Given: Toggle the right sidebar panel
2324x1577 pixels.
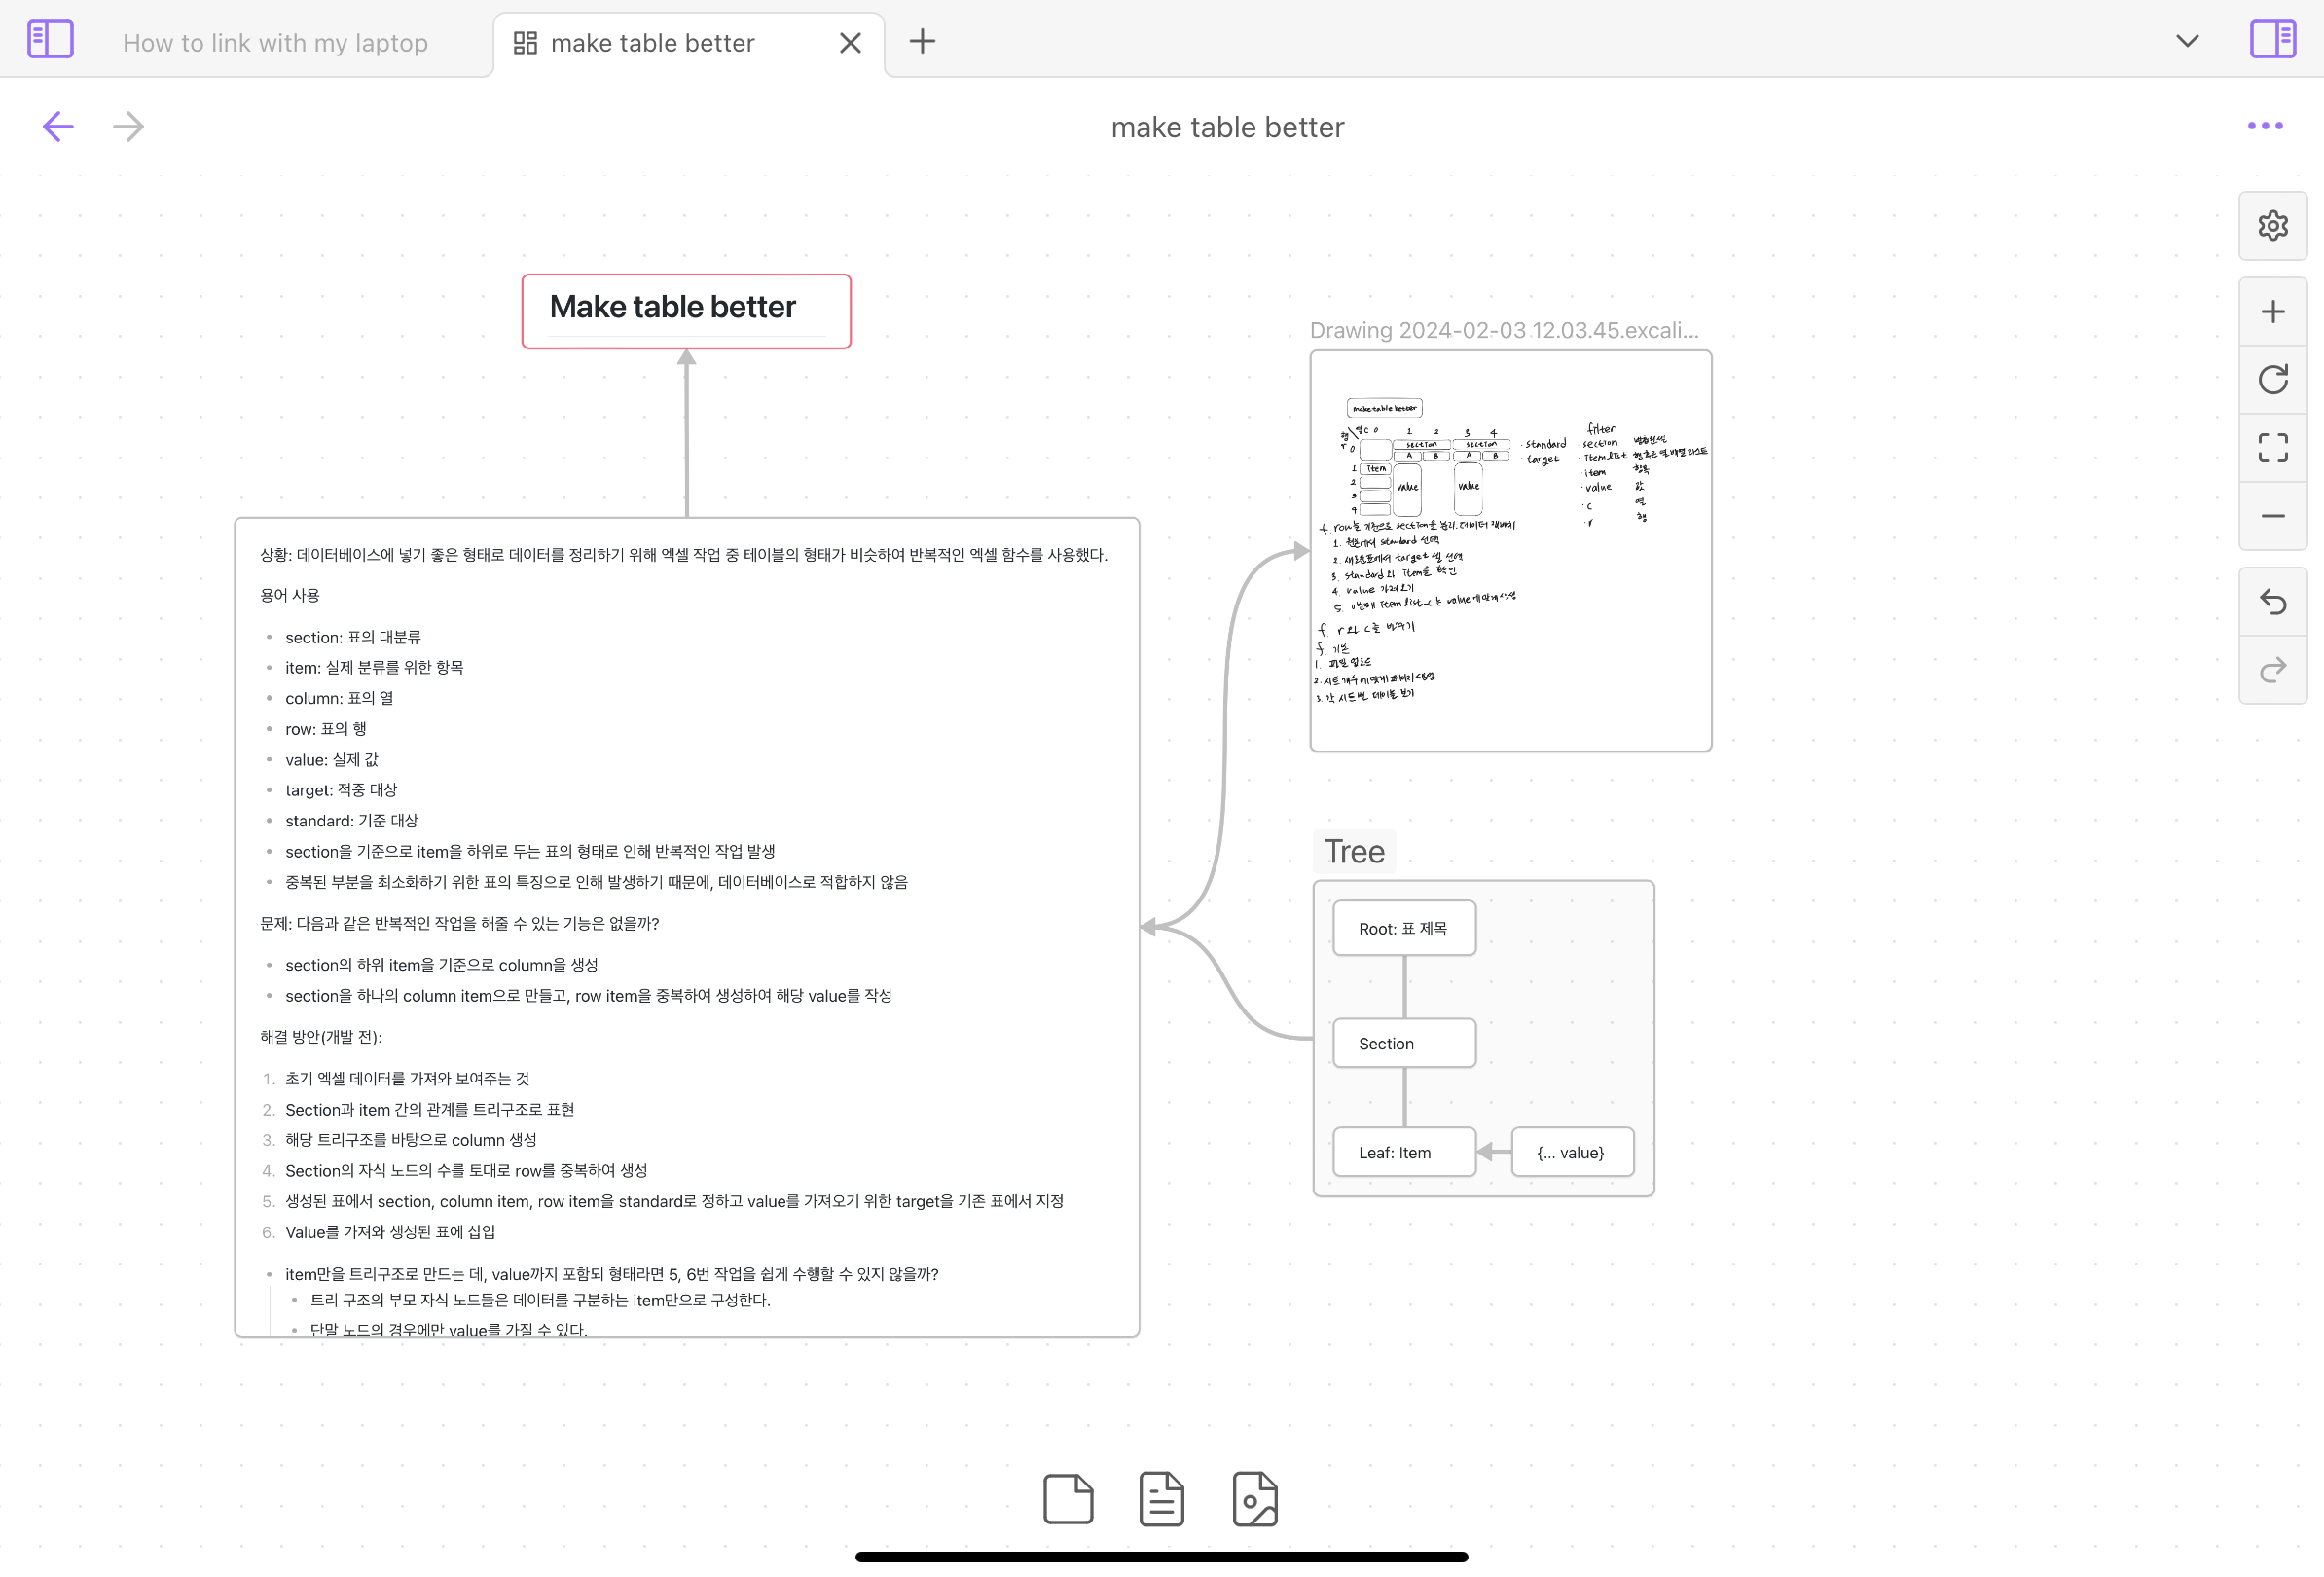Looking at the screenshot, I should coord(2272,40).
